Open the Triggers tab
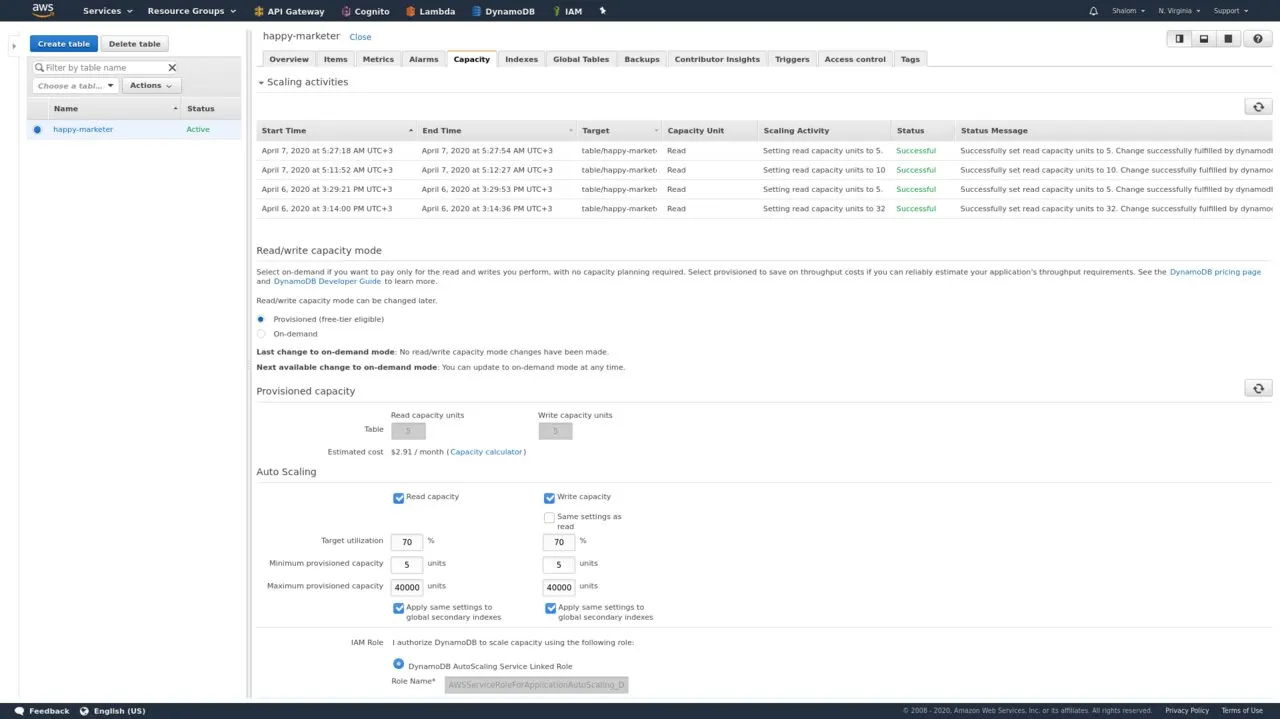 click(x=792, y=59)
